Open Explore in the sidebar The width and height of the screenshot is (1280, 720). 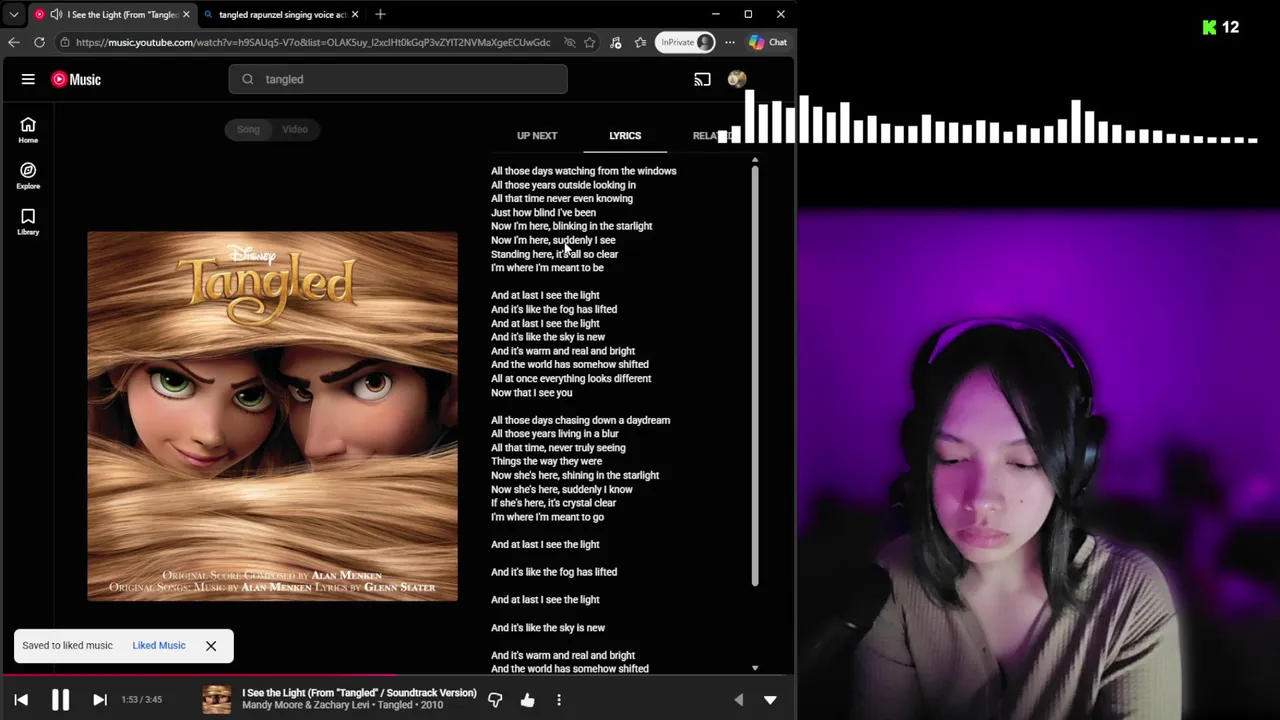click(28, 176)
